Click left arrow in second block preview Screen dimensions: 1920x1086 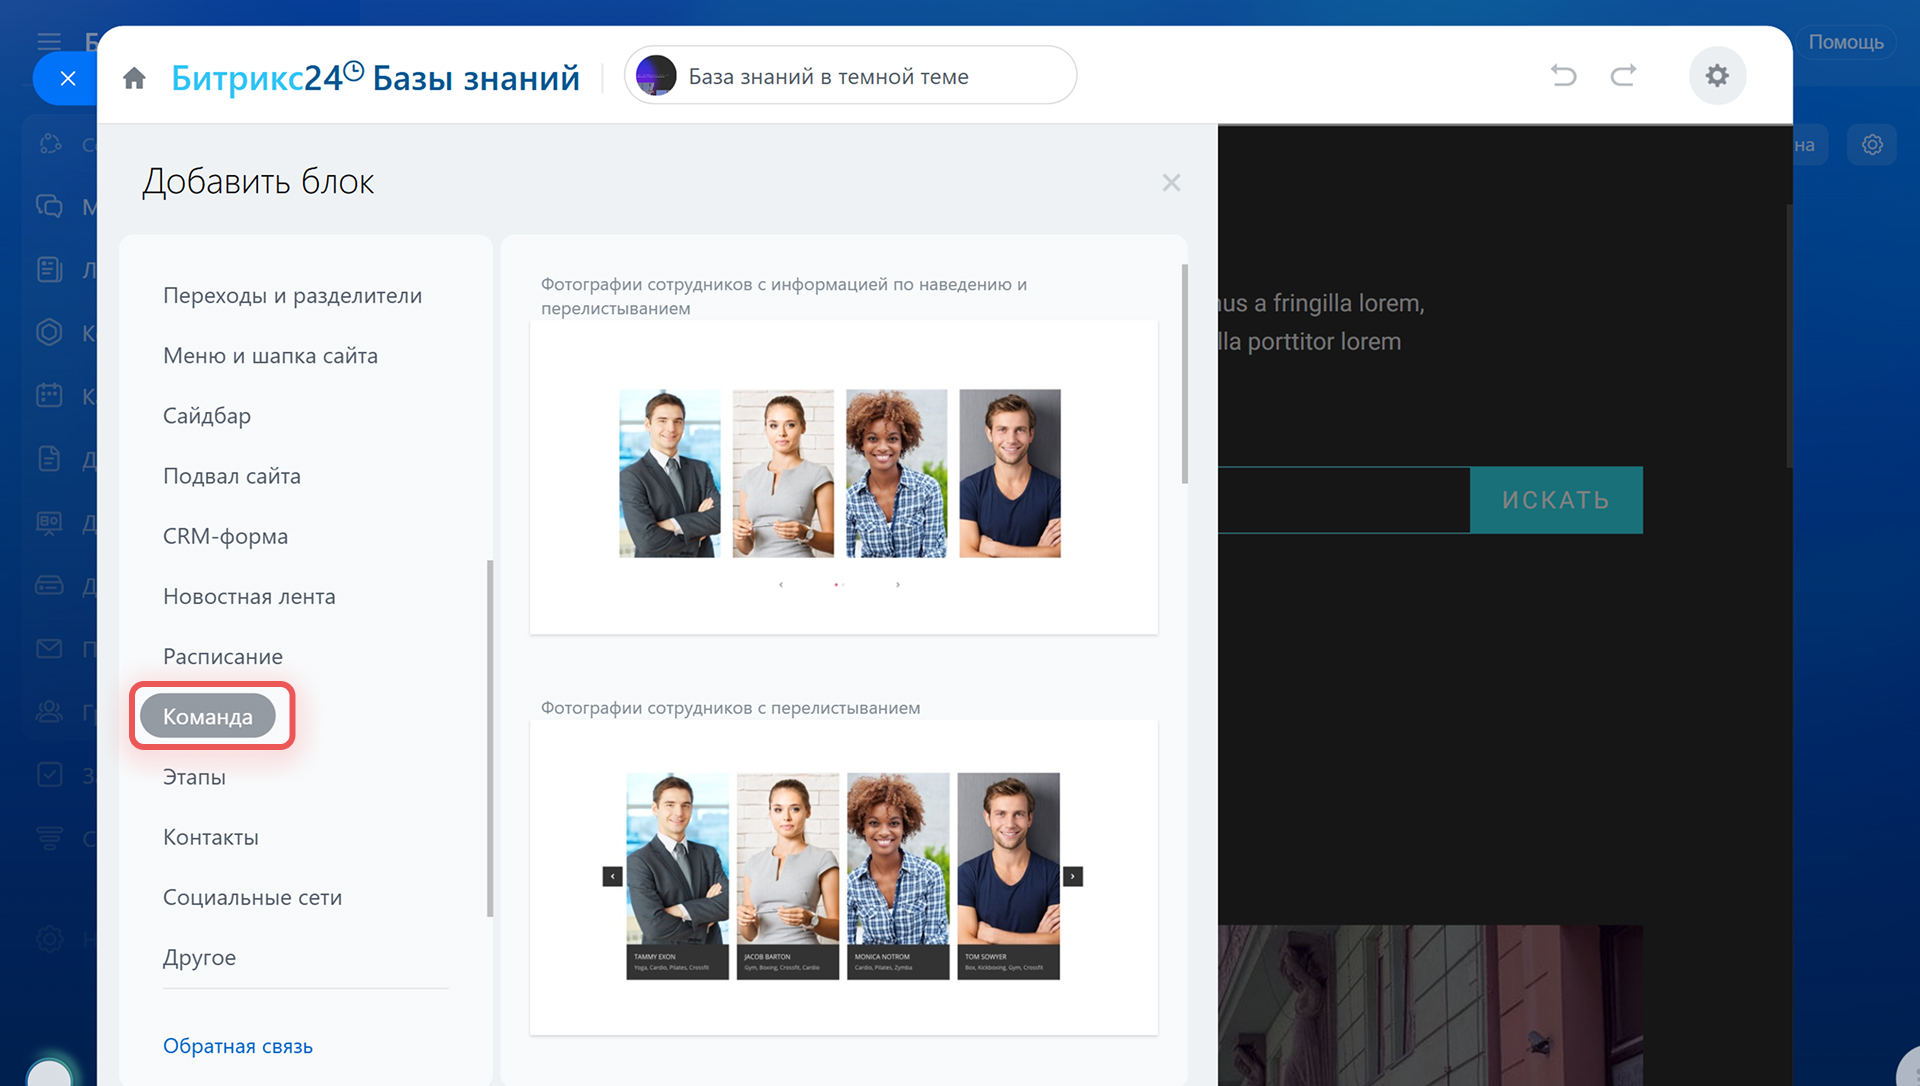pos(612,876)
